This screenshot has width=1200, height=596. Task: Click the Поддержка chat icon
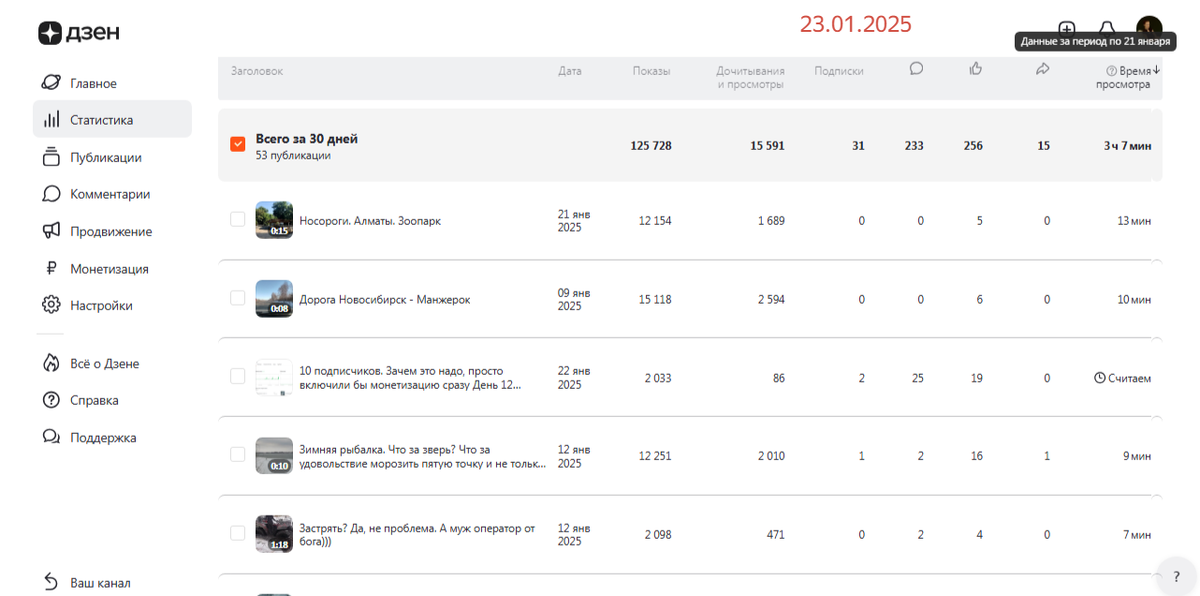pos(51,437)
